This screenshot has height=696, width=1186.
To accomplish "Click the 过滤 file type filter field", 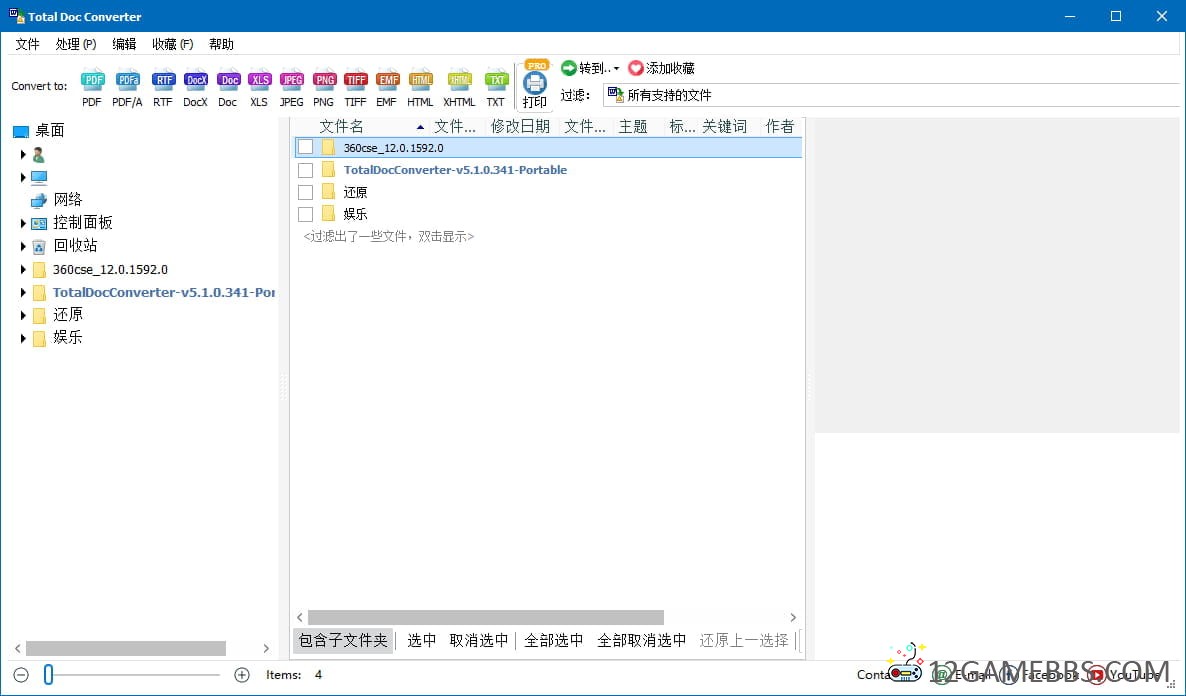I will click(x=890, y=95).
